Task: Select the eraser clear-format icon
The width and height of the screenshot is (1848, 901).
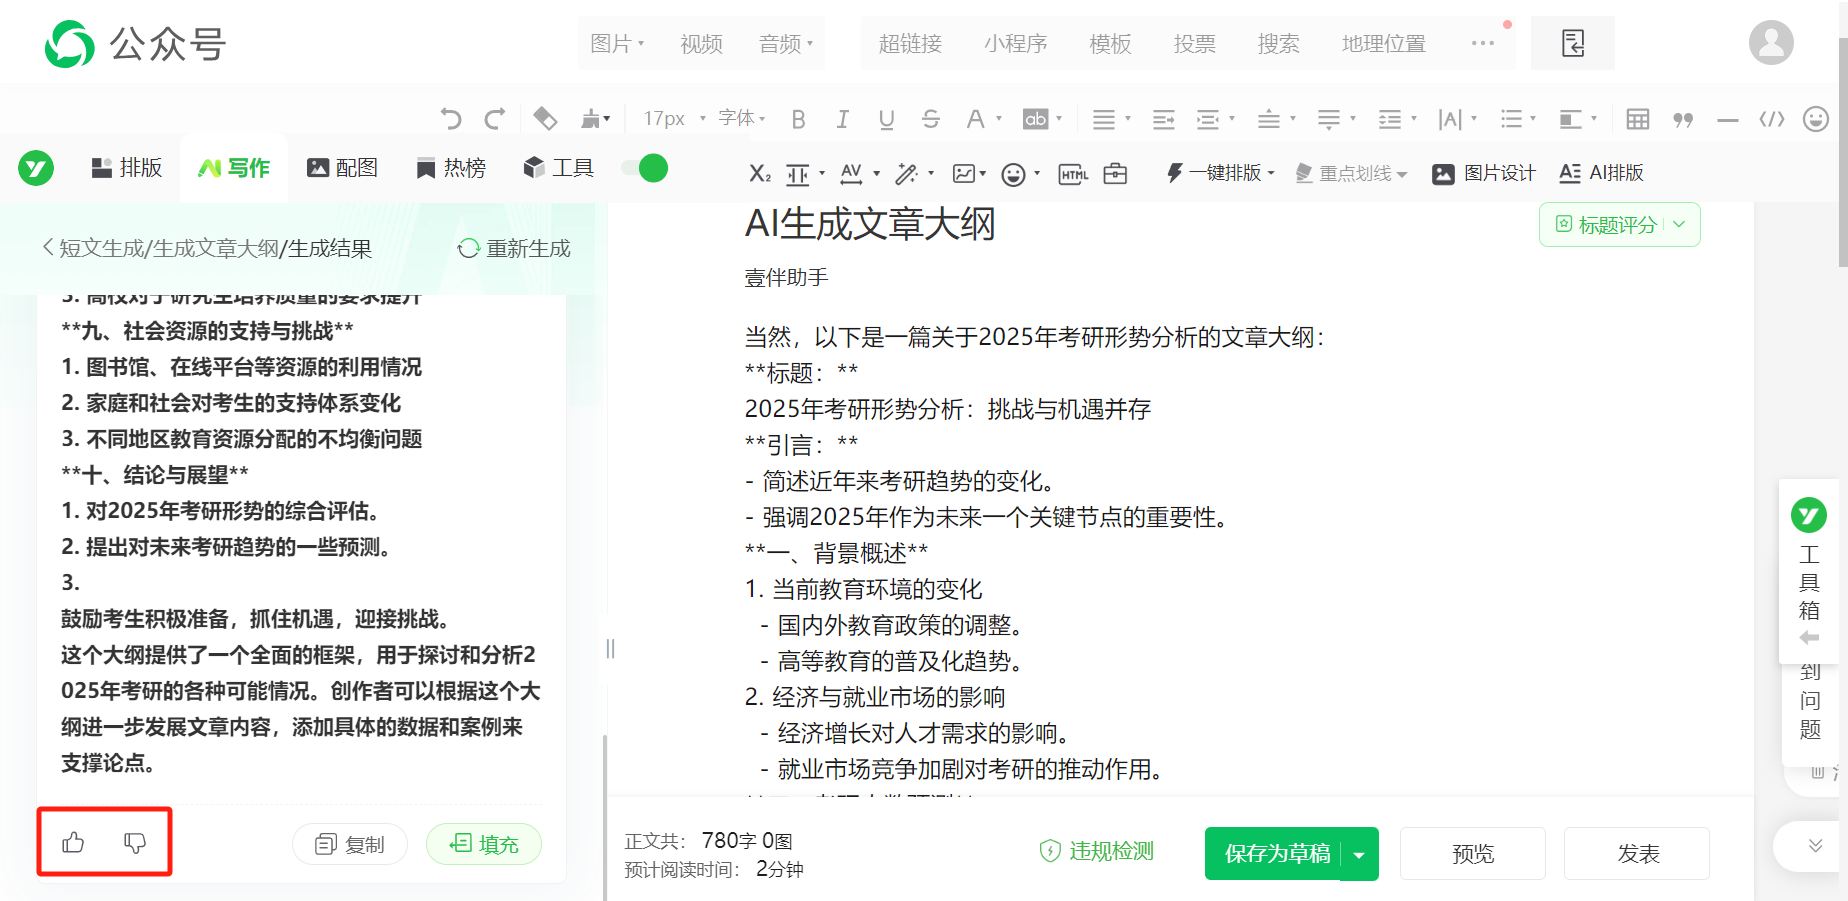Action: 545,119
